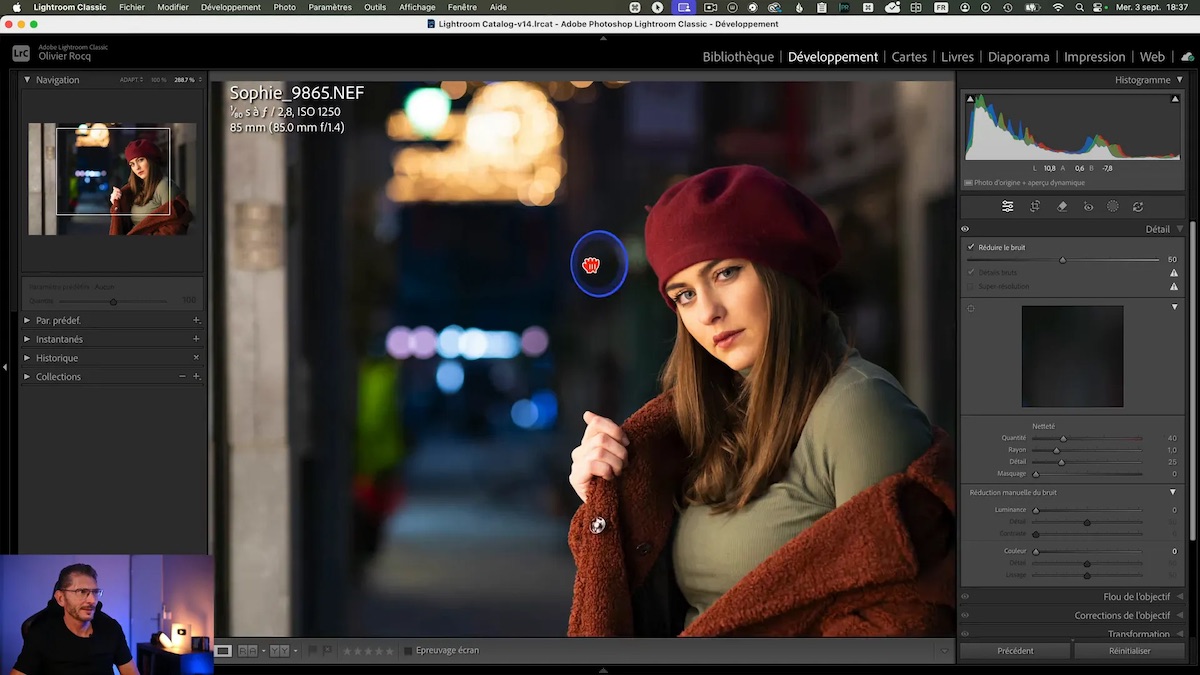Open the Apple menu
This screenshot has height=675, width=1200.
click(16, 7)
